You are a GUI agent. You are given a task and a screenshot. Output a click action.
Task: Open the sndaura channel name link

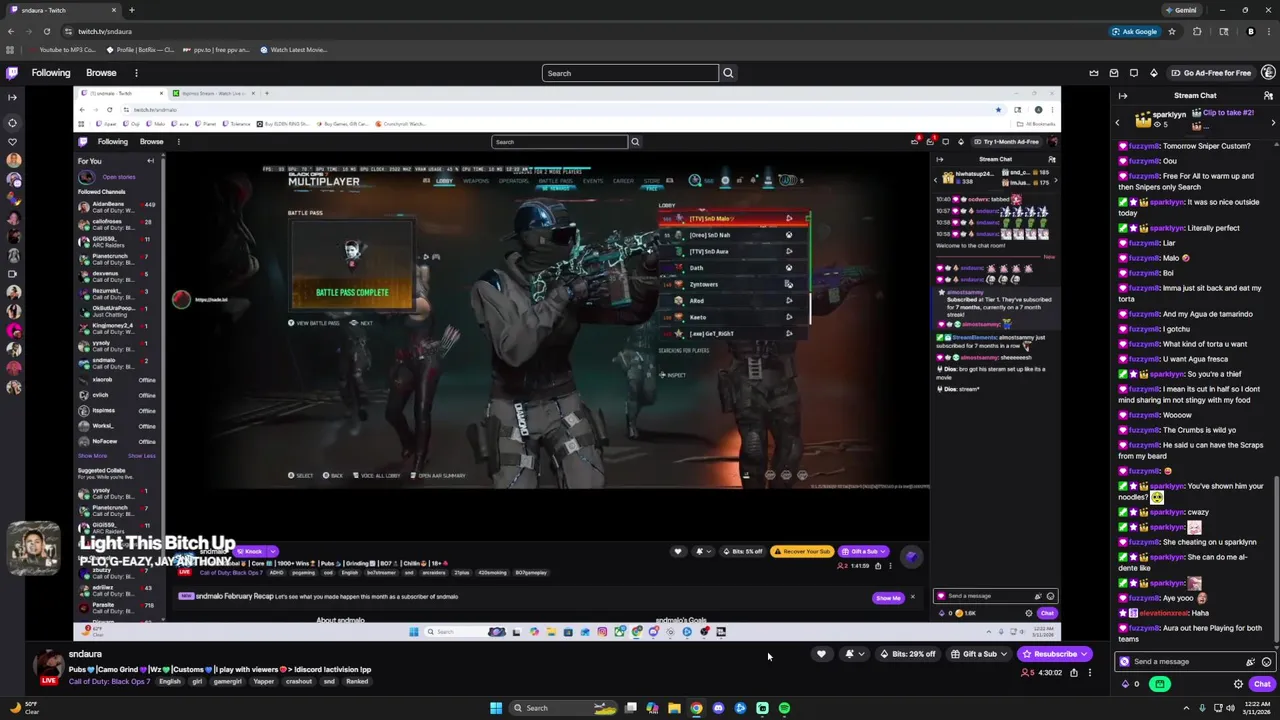pos(85,654)
